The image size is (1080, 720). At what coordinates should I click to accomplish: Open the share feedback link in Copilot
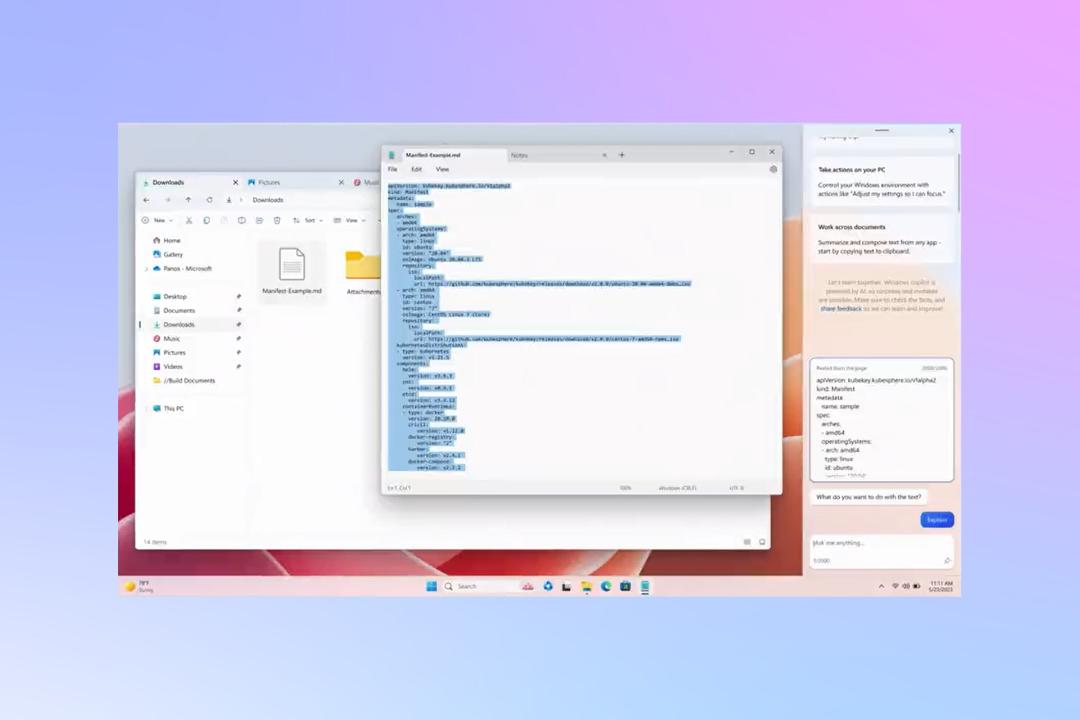[x=840, y=309]
